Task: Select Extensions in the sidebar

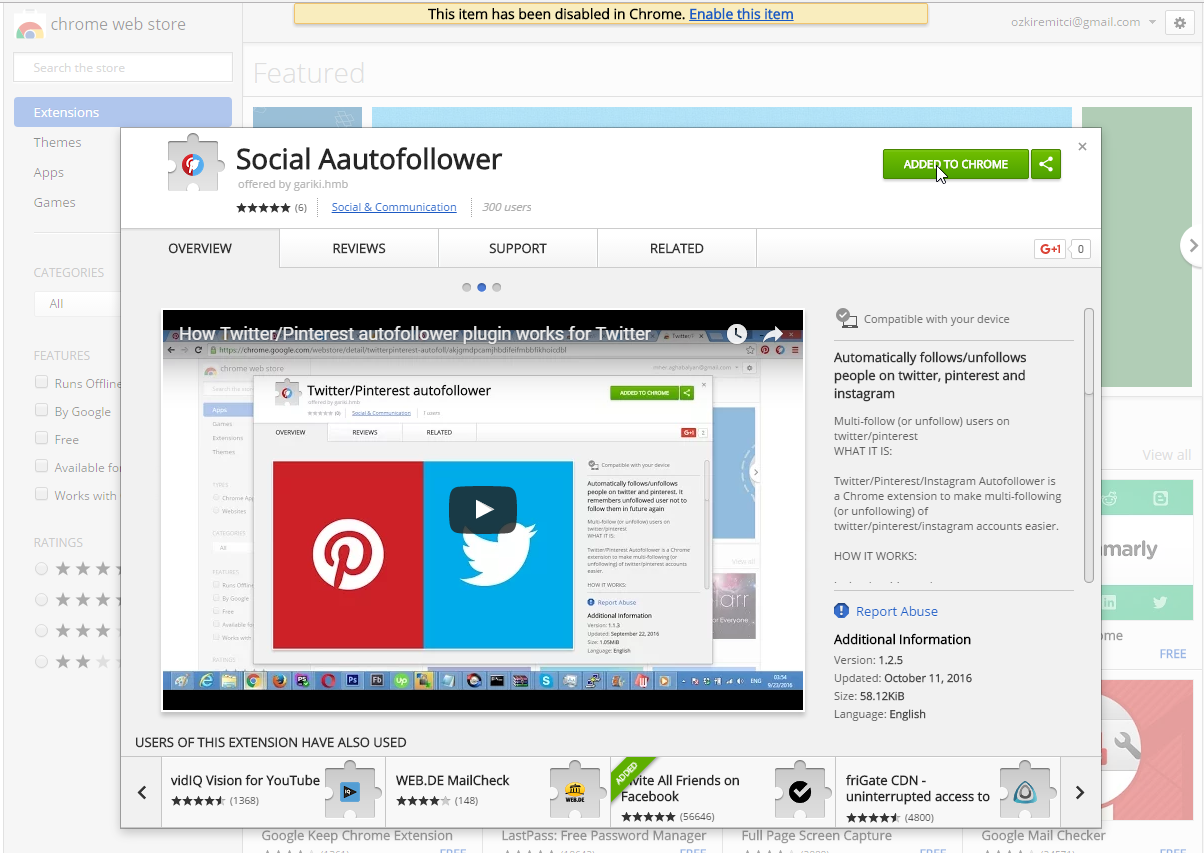Action: coord(123,112)
